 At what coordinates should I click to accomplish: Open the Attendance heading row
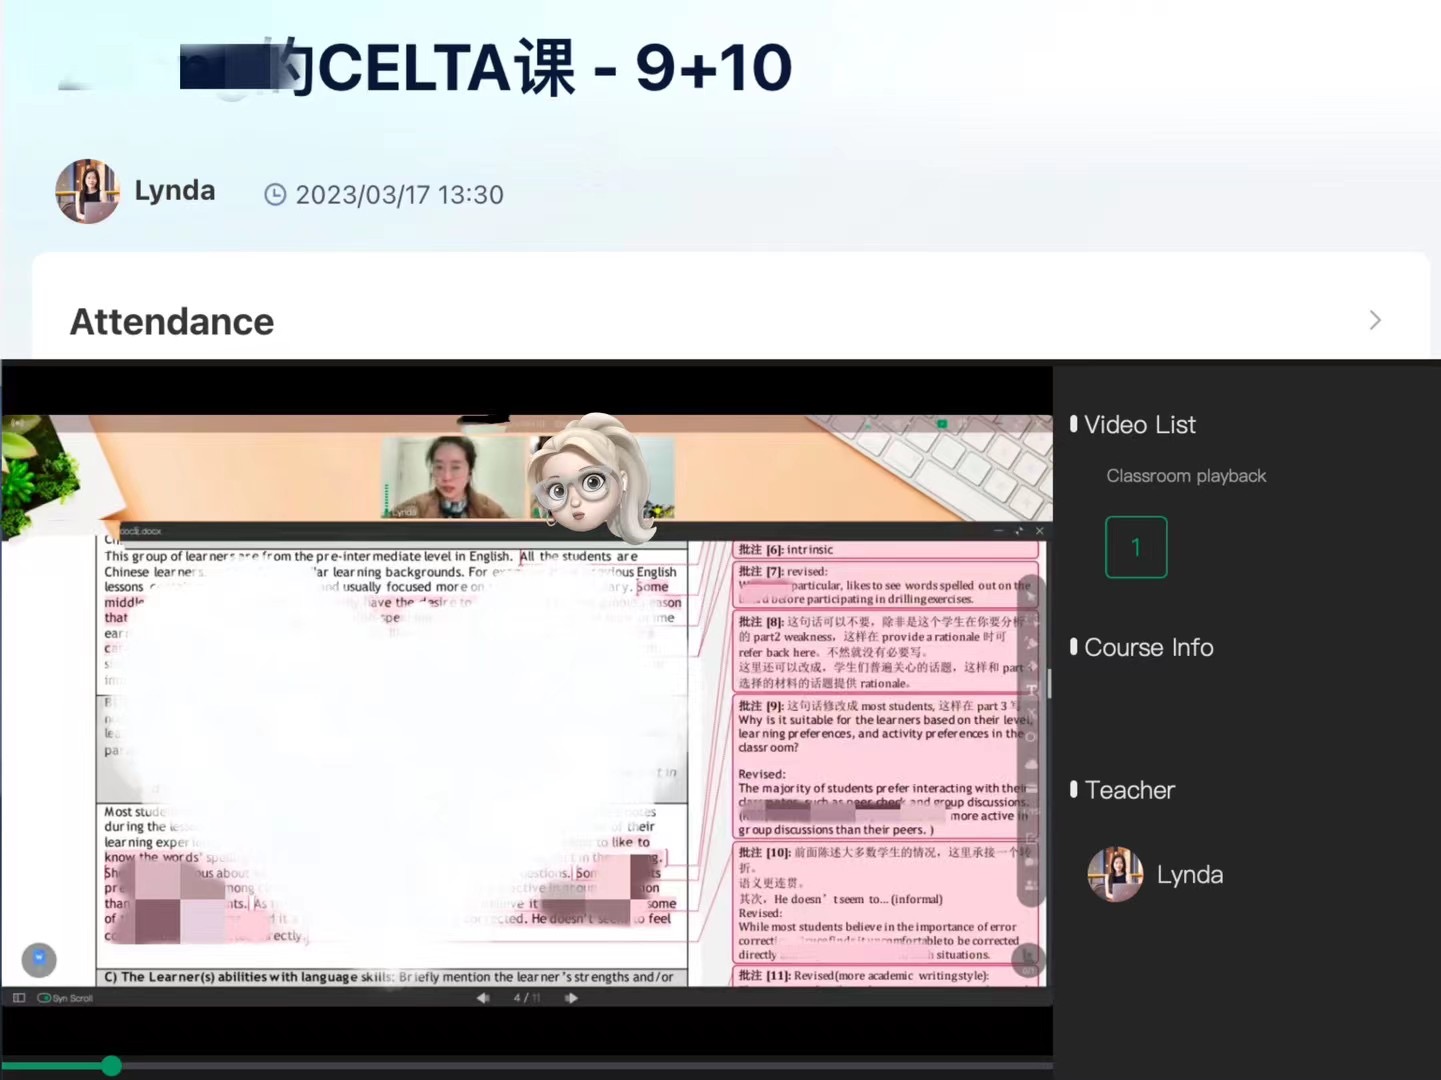[x=731, y=321]
